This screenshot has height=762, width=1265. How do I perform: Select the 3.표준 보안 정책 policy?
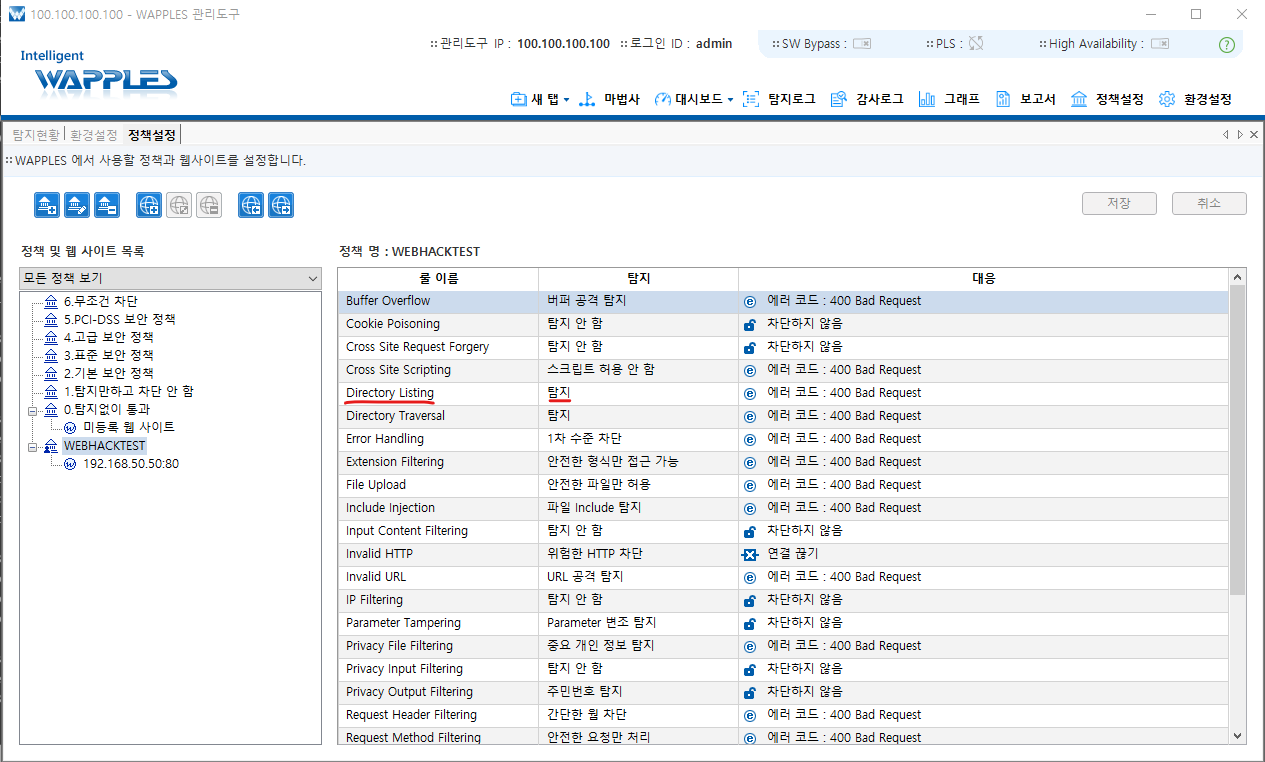(108, 355)
